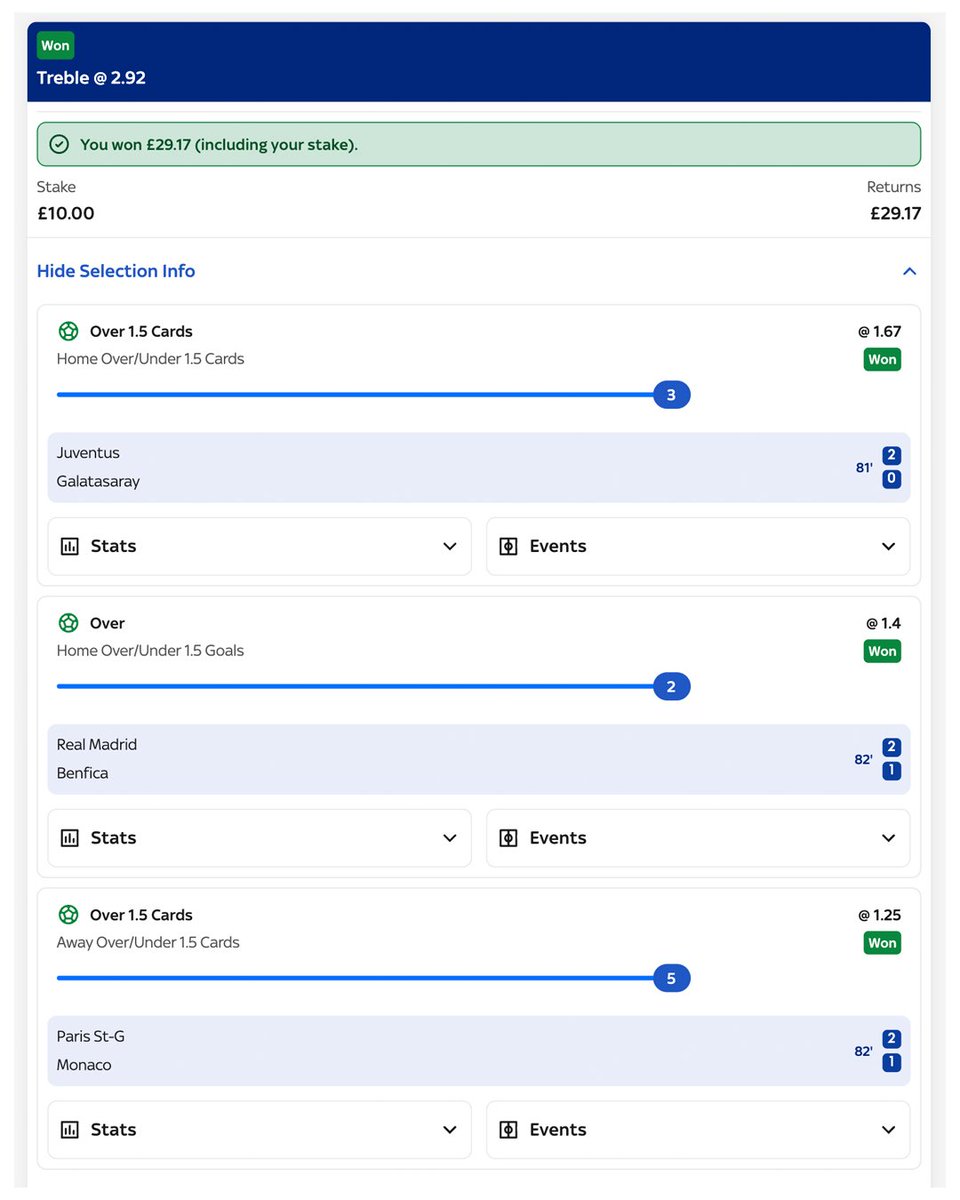Click the 81' match minute for Juventus

pos(864,467)
